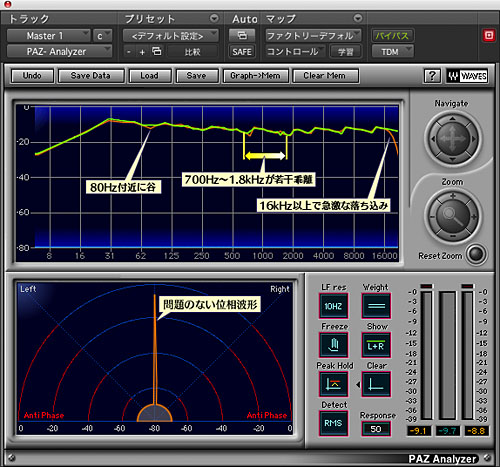Open the マップ menu arrow

coord(358,18)
